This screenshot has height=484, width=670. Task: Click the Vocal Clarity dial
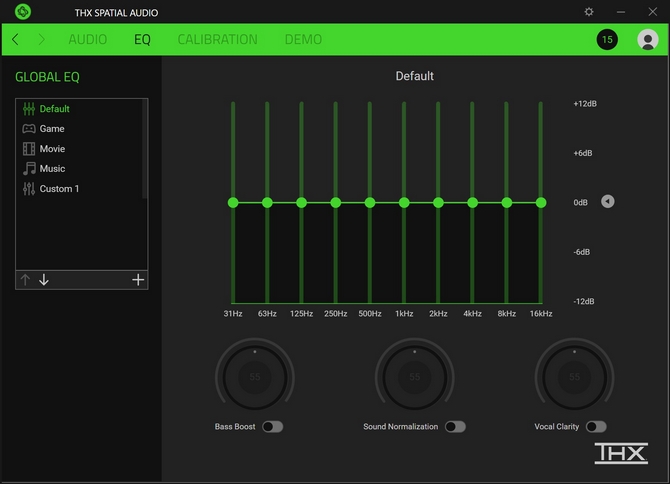[574, 377]
